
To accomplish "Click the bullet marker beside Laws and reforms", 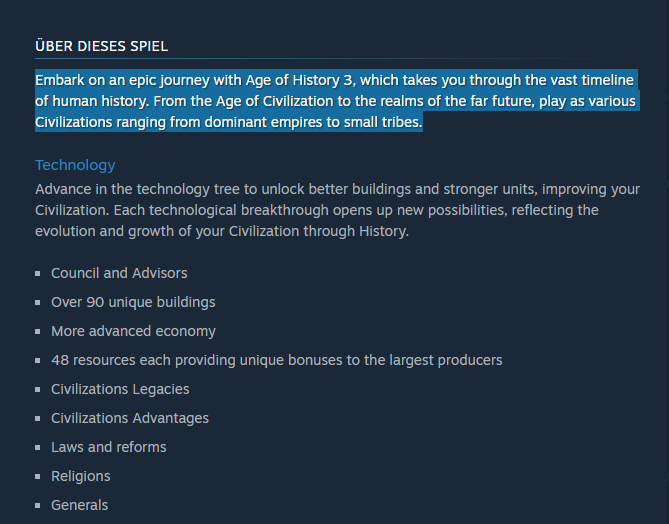I will [38, 448].
